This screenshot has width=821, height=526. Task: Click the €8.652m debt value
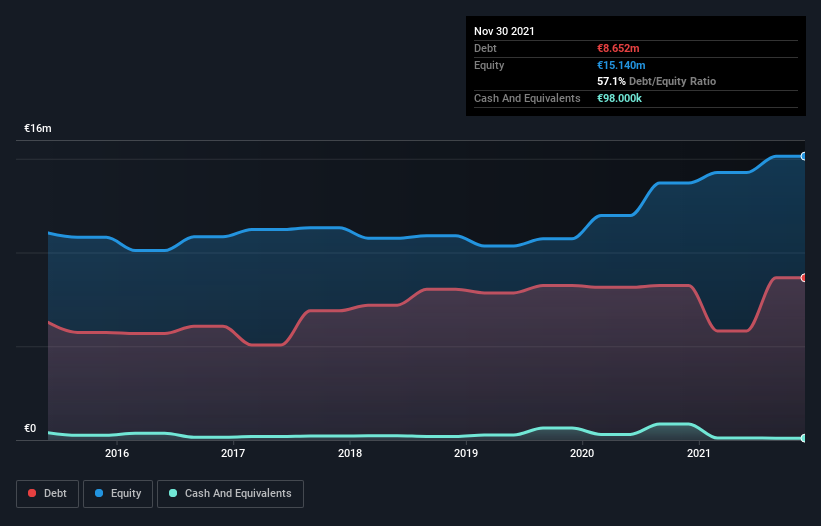coord(618,48)
